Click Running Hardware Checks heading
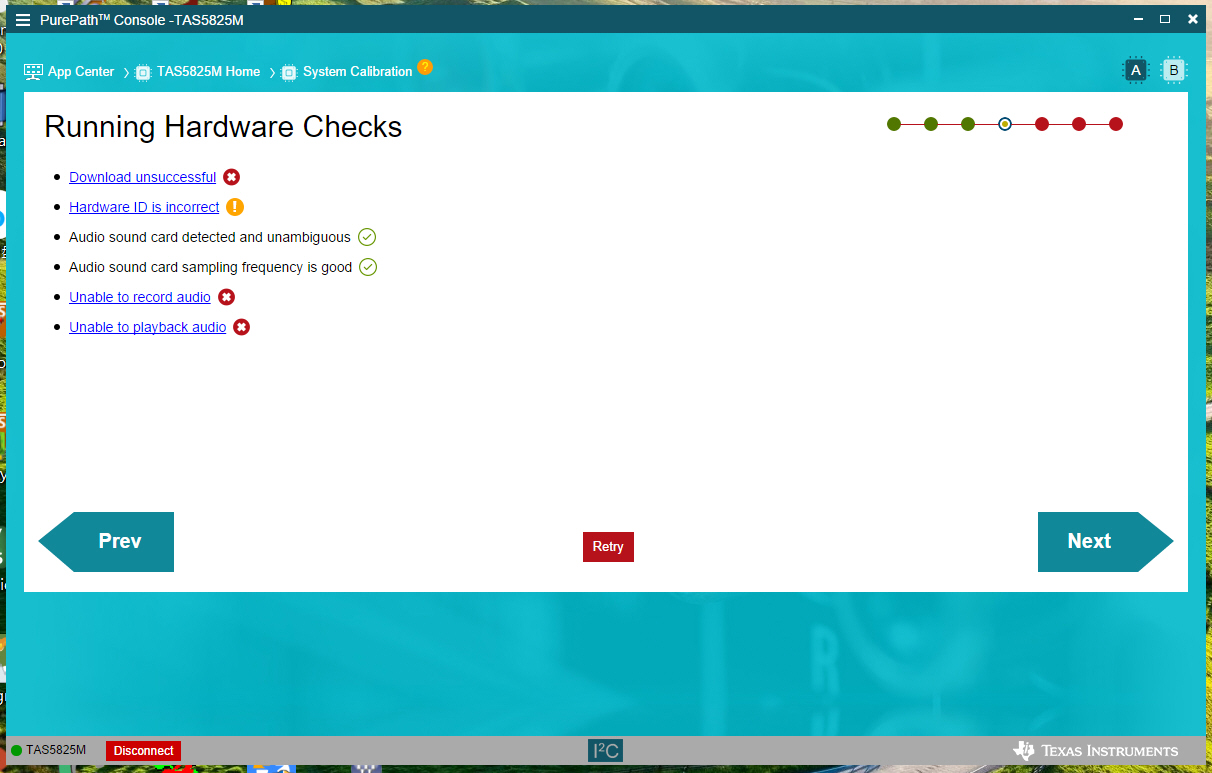1212x773 pixels. (x=223, y=127)
